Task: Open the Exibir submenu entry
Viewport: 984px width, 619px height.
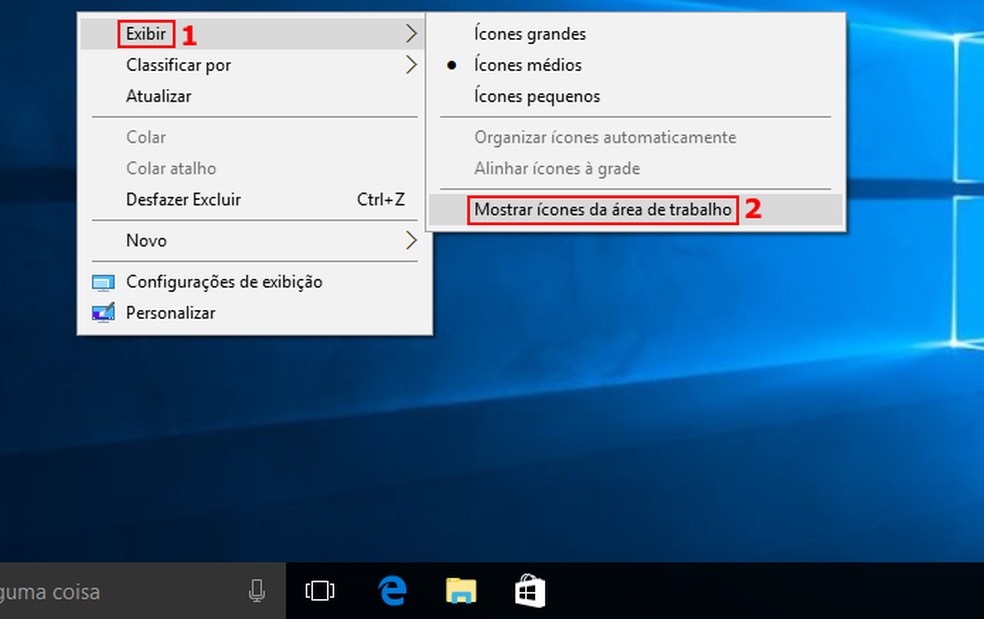Action: click(x=254, y=33)
